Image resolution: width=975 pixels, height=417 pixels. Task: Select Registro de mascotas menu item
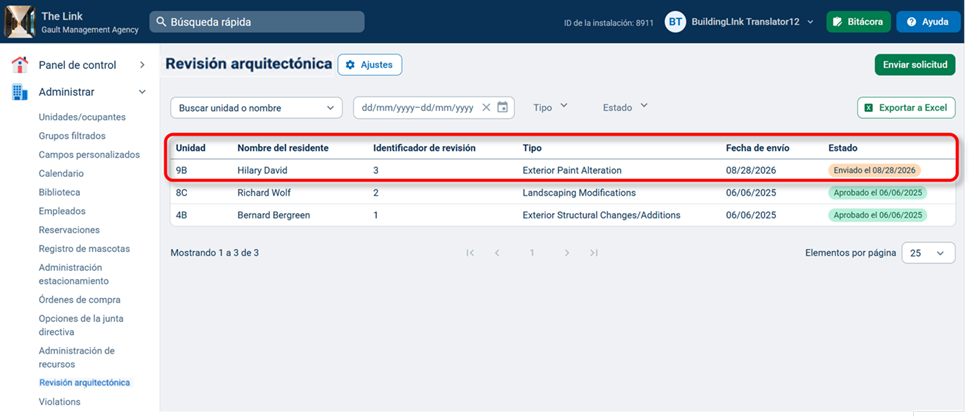[x=85, y=249]
